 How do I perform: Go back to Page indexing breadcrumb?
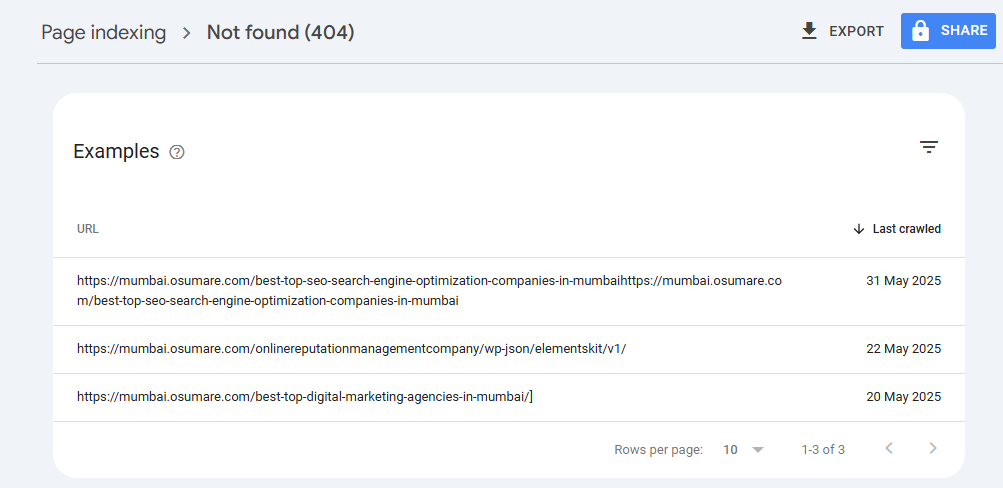pyautogui.click(x=104, y=32)
